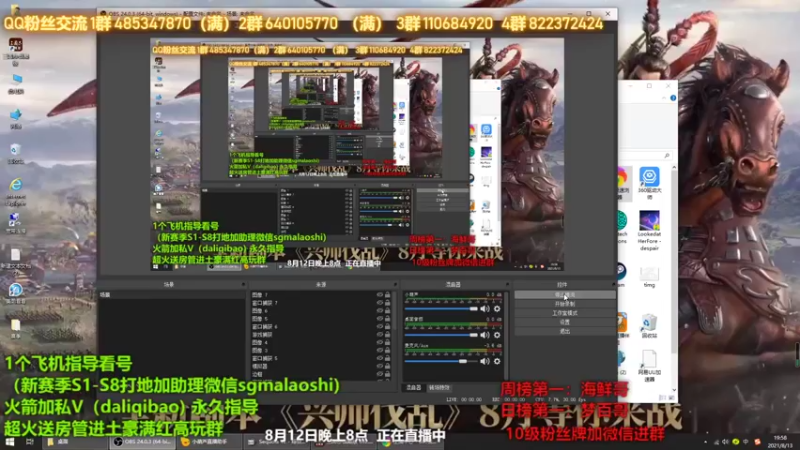Screen dimensions: 800x450
Task: Mute the 桌面音频 channel speaker icon
Action: [x=484, y=335]
